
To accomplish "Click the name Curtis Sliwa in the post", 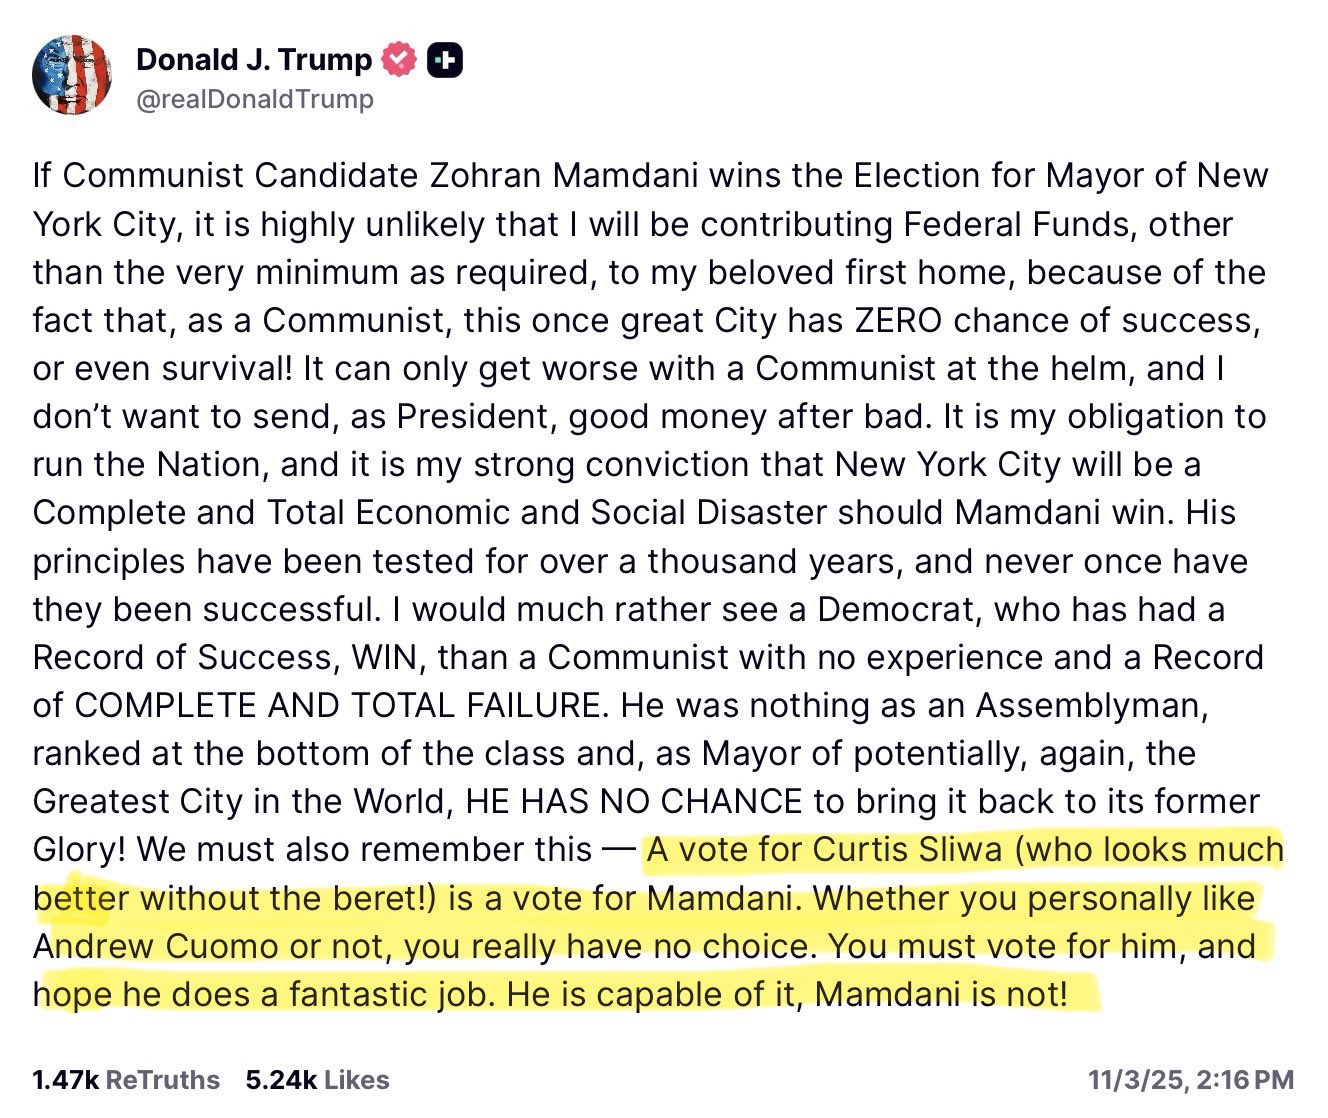I will pos(907,850).
